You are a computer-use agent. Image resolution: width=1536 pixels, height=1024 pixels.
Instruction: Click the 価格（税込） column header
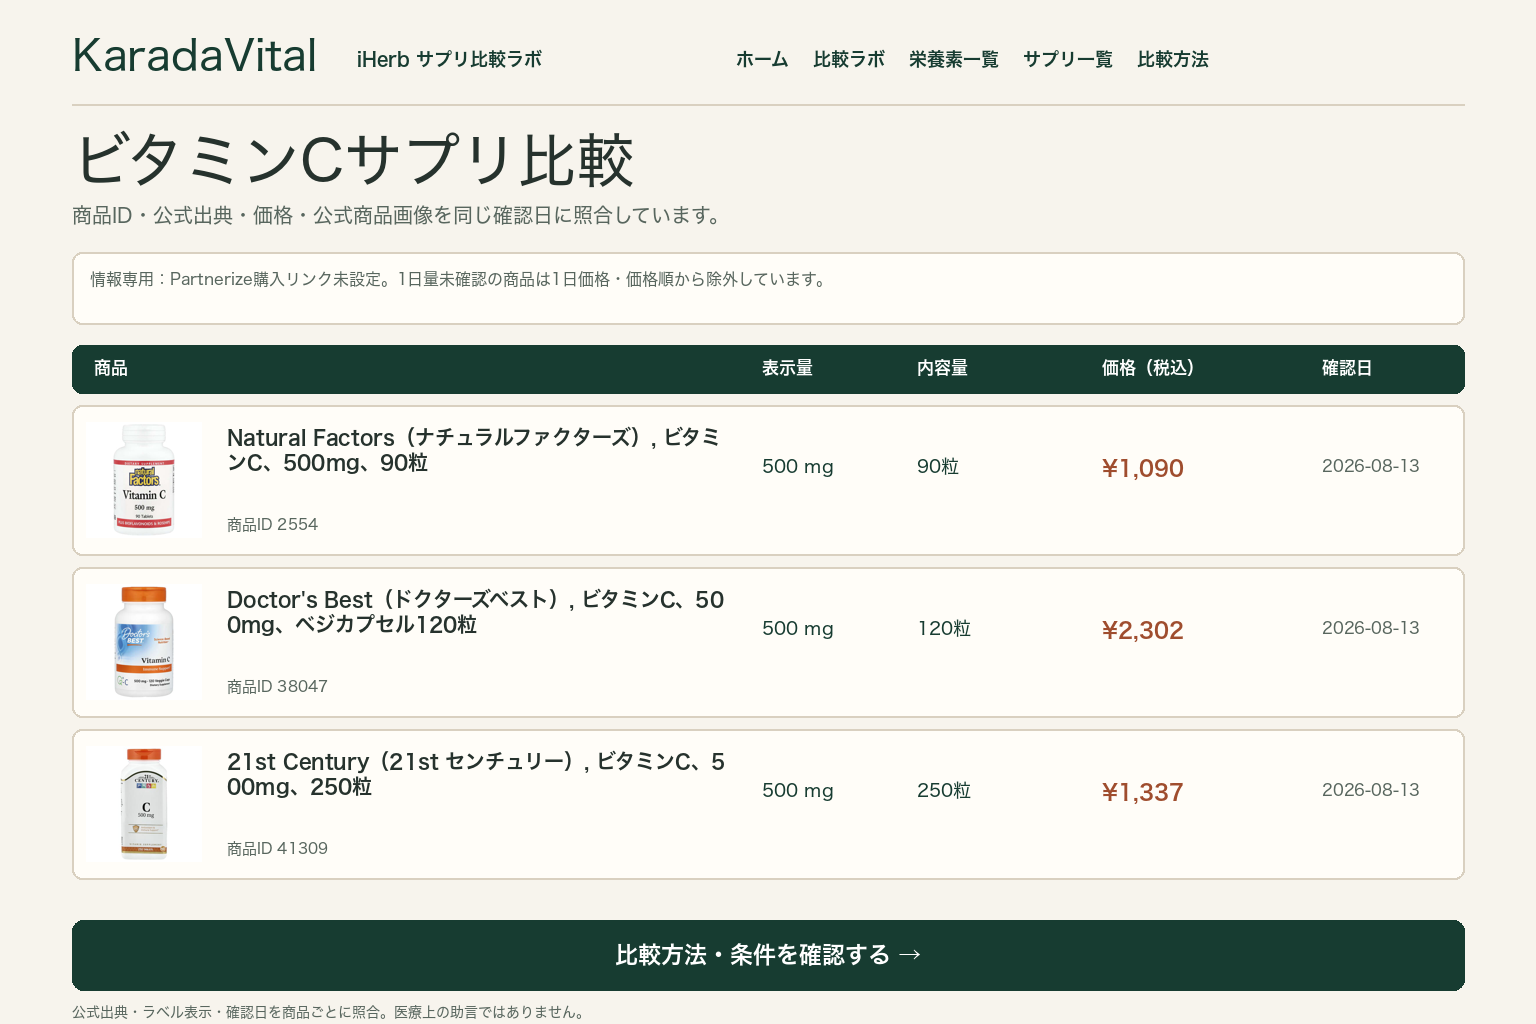tap(1148, 368)
